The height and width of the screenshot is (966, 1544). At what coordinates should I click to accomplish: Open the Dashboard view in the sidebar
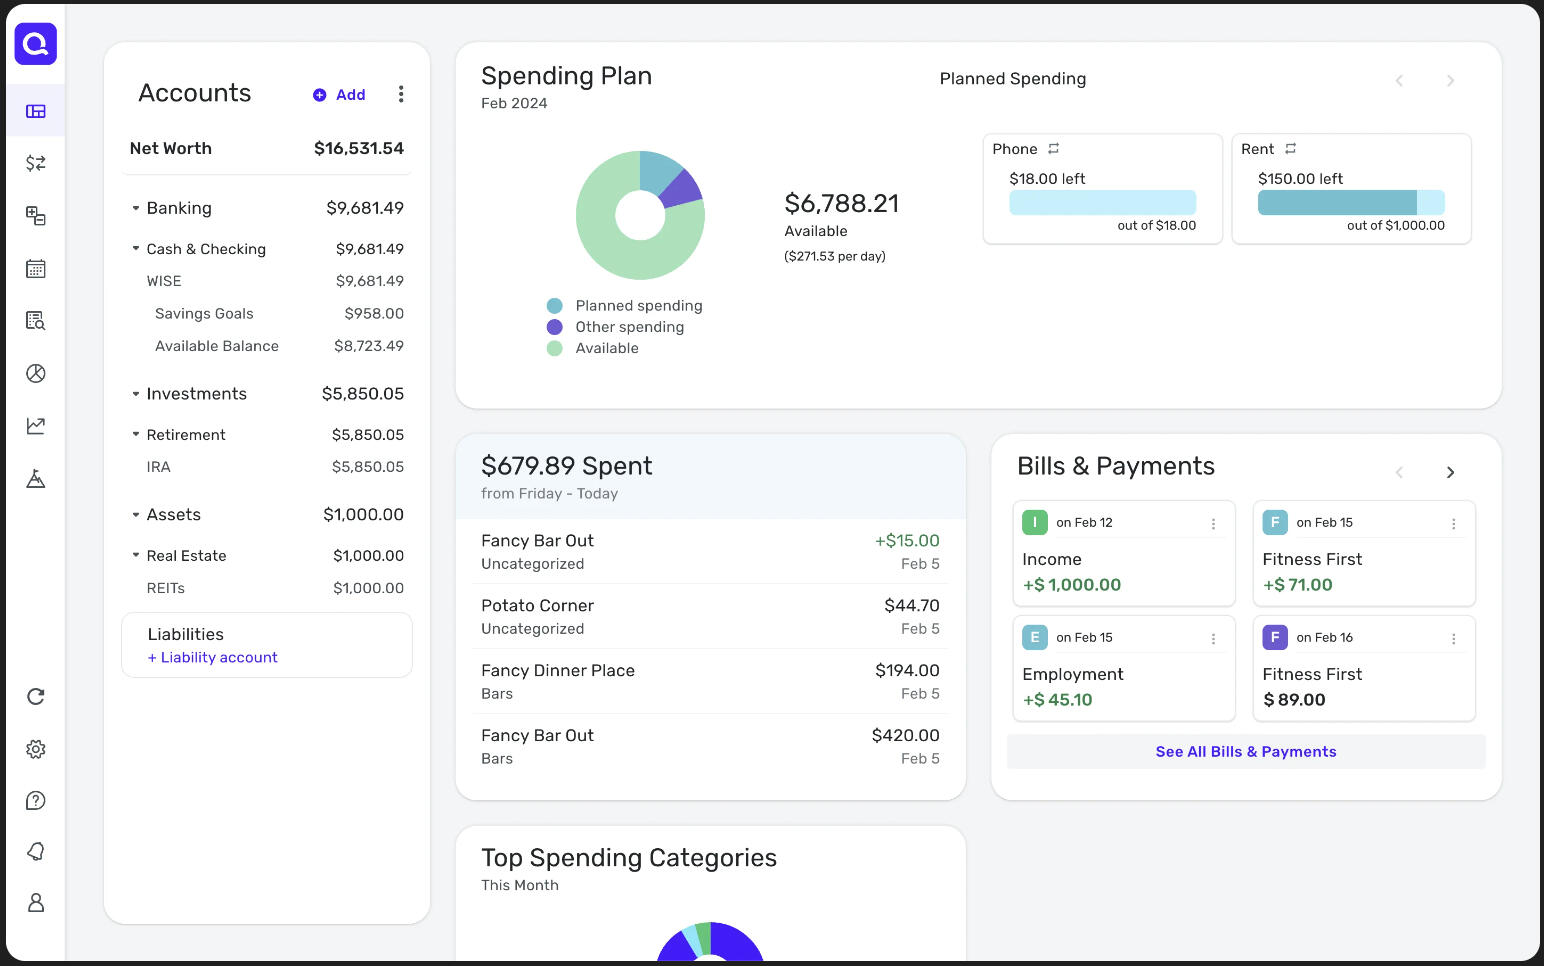click(35, 110)
